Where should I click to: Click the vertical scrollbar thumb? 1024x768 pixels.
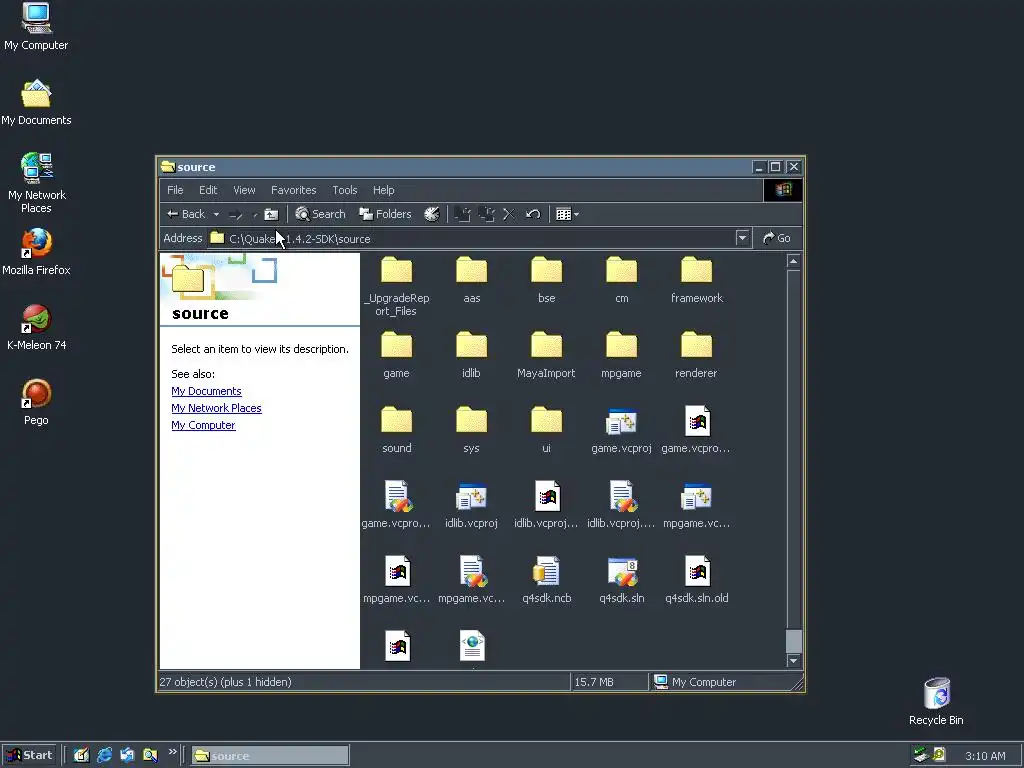coord(793,641)
